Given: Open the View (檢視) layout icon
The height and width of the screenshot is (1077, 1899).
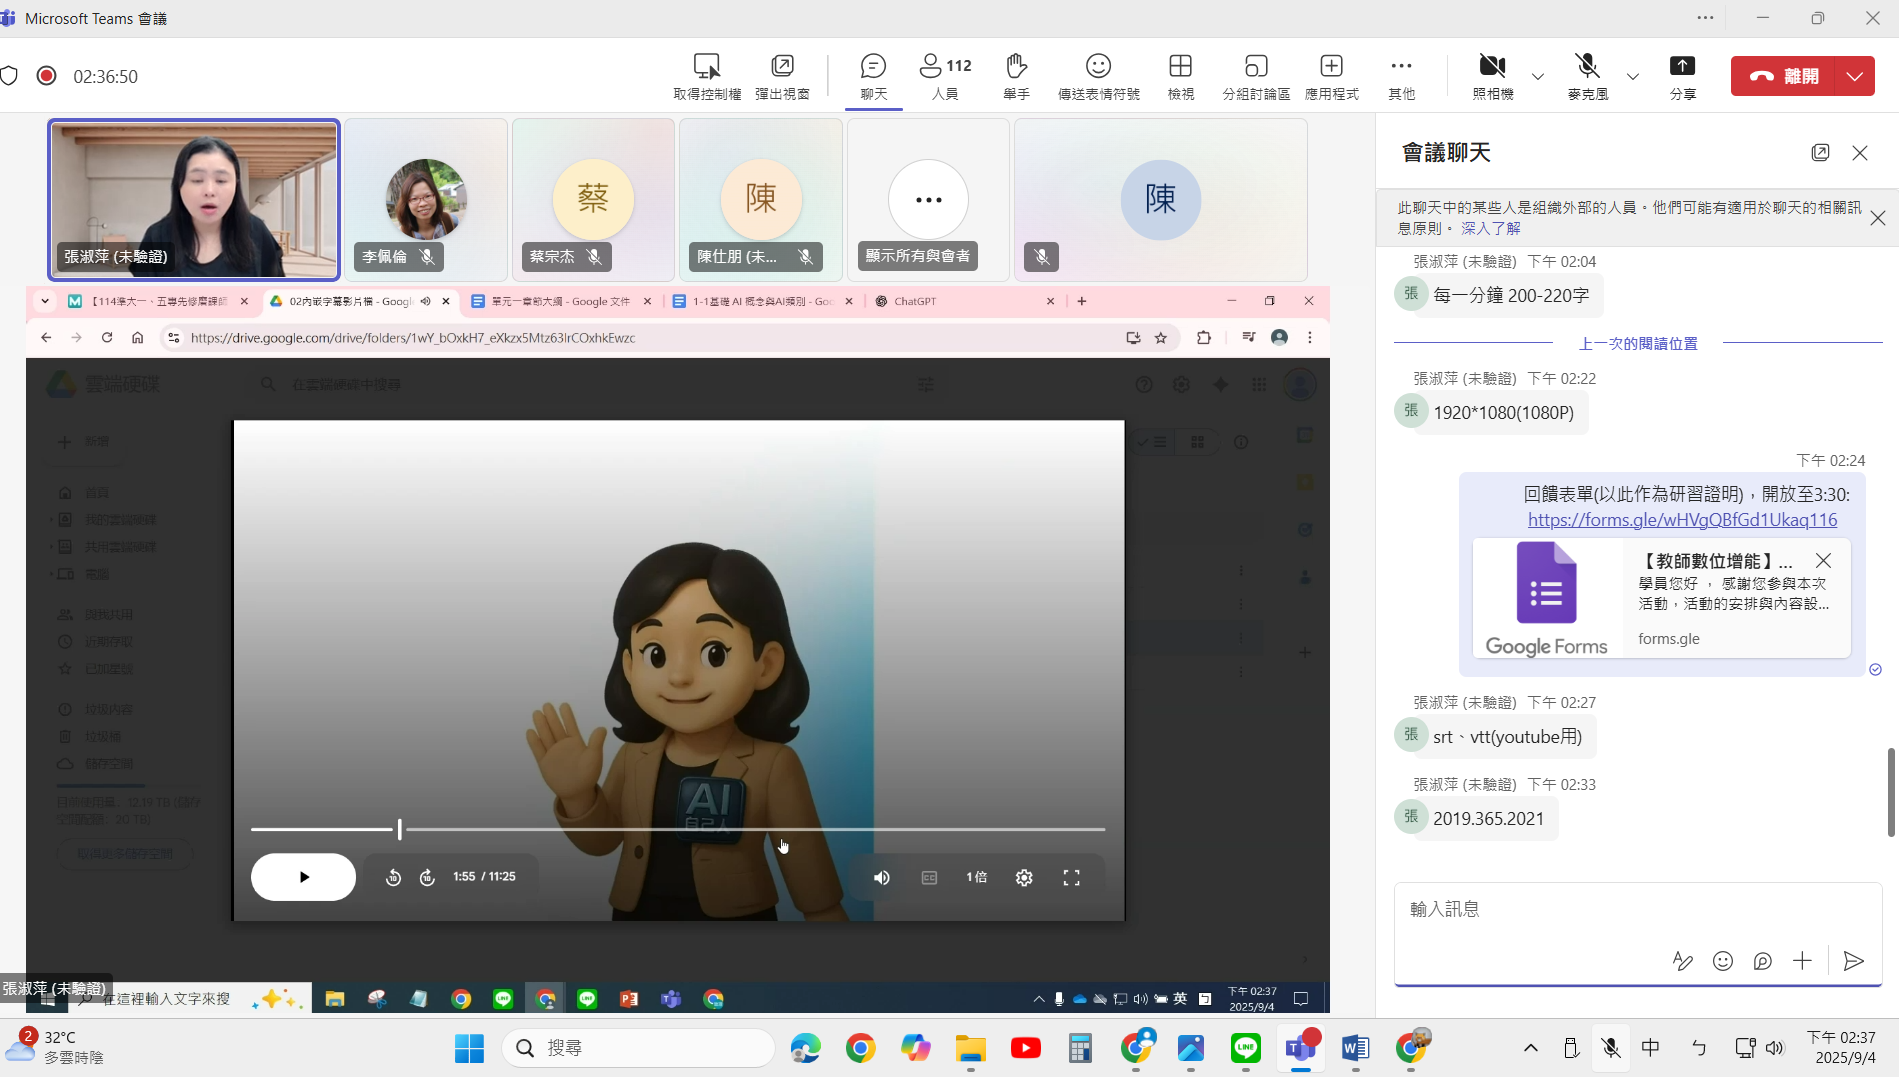Looking at the screenshot, I should tap(1180, 67).
